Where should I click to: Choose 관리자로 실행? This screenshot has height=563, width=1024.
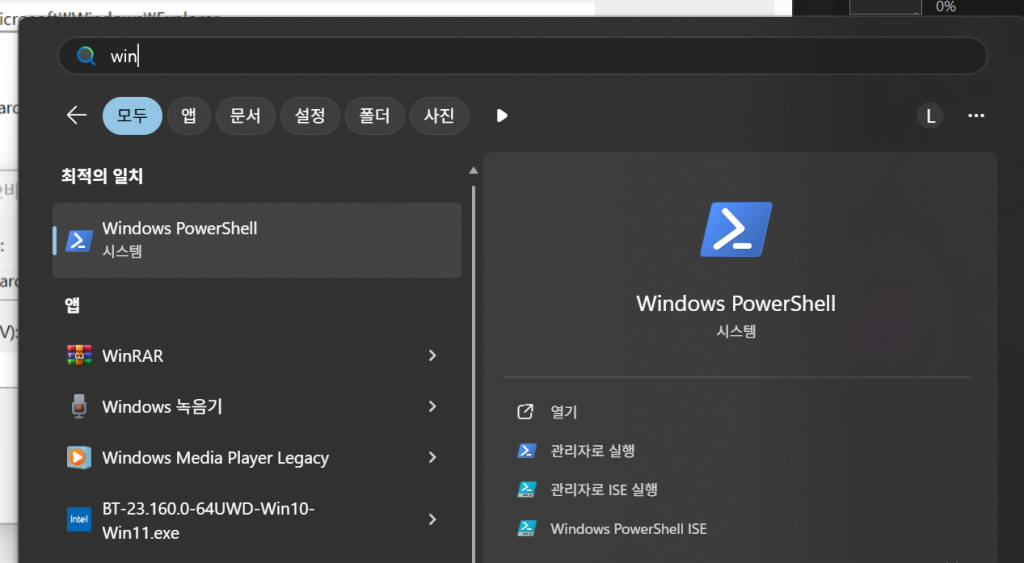click(x=592, y=451)
